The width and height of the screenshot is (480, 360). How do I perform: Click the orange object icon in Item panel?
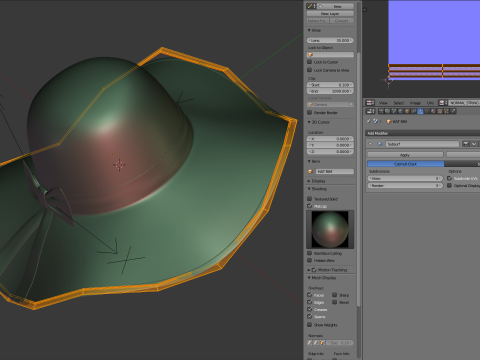click(310, 171)
